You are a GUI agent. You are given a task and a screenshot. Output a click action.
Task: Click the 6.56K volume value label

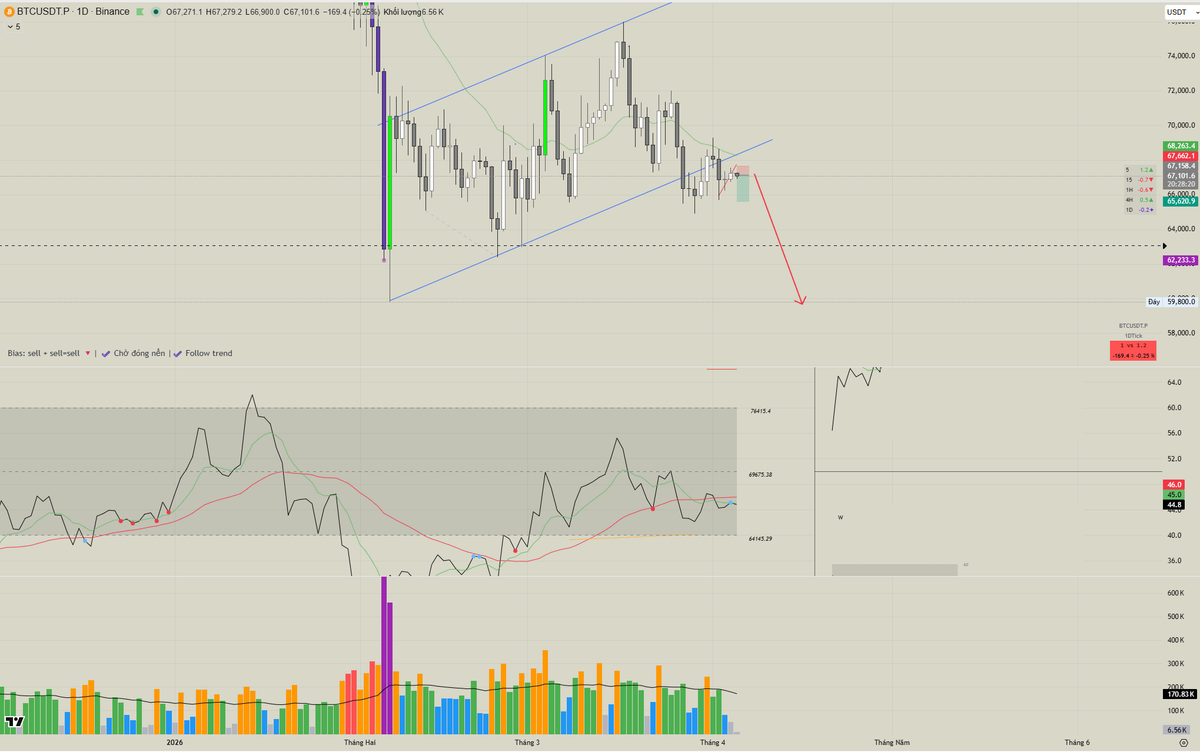[x=1175, y=730]
